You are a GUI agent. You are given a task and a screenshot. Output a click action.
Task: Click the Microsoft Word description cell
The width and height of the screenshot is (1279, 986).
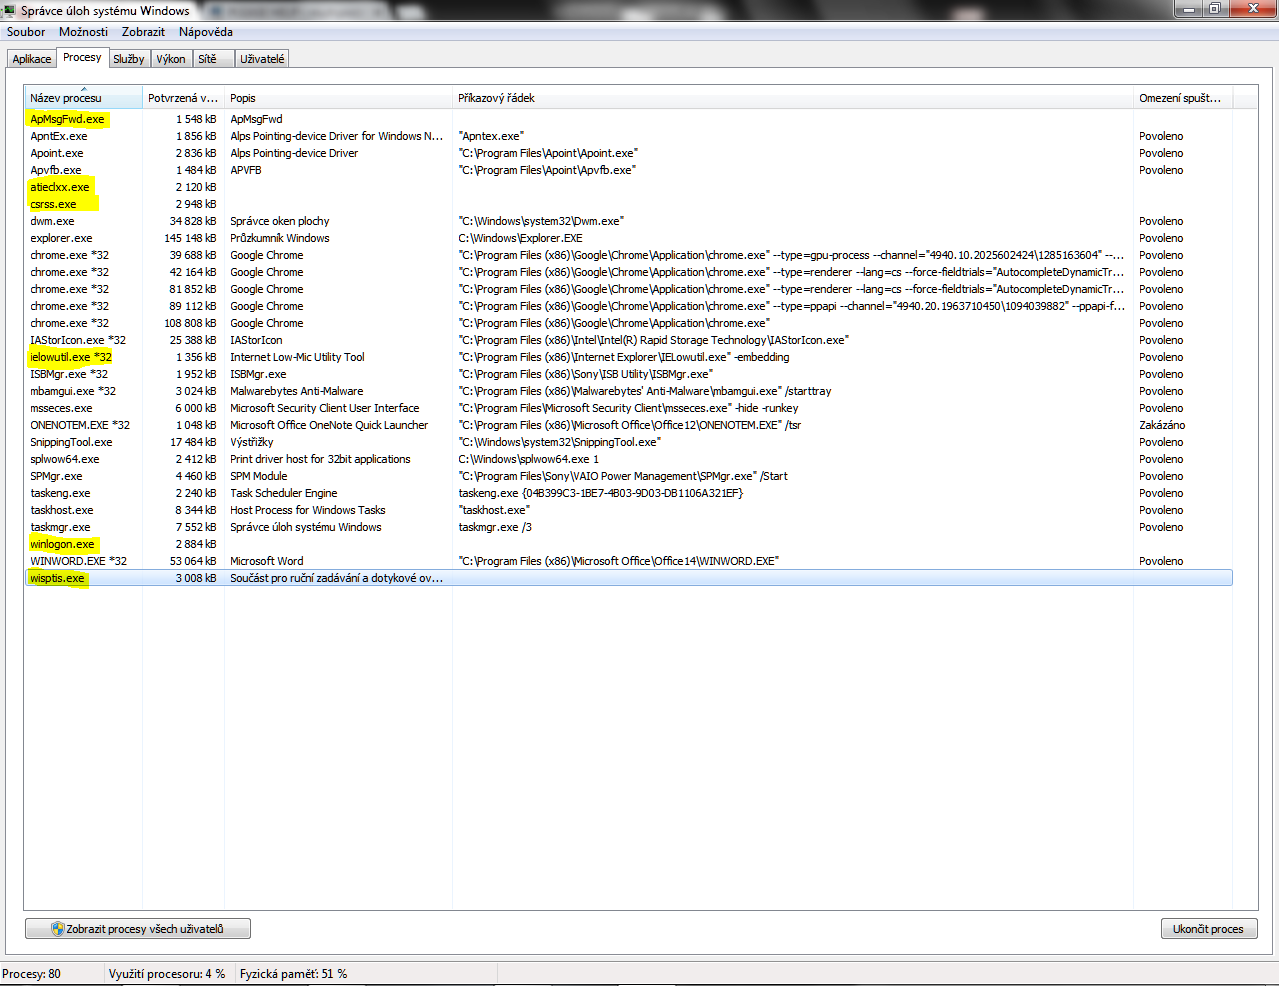pyautogui.click(x=267, y=561)
